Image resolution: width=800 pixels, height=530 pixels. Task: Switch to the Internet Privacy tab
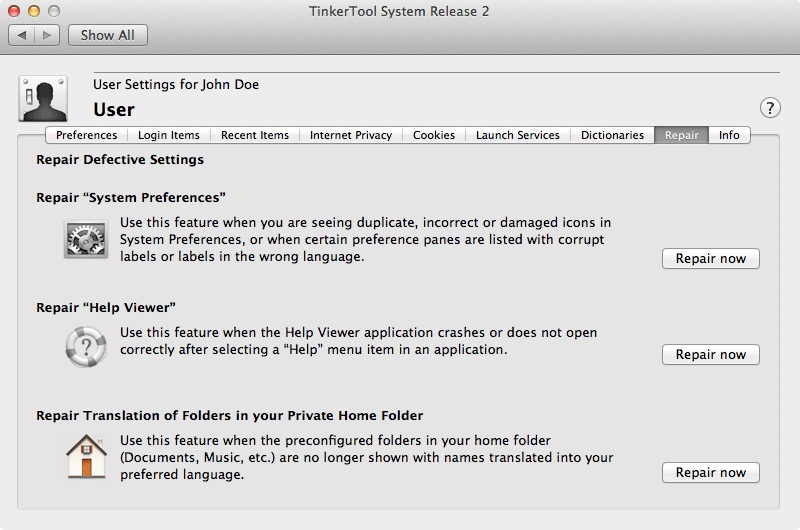tap(350, 135)
